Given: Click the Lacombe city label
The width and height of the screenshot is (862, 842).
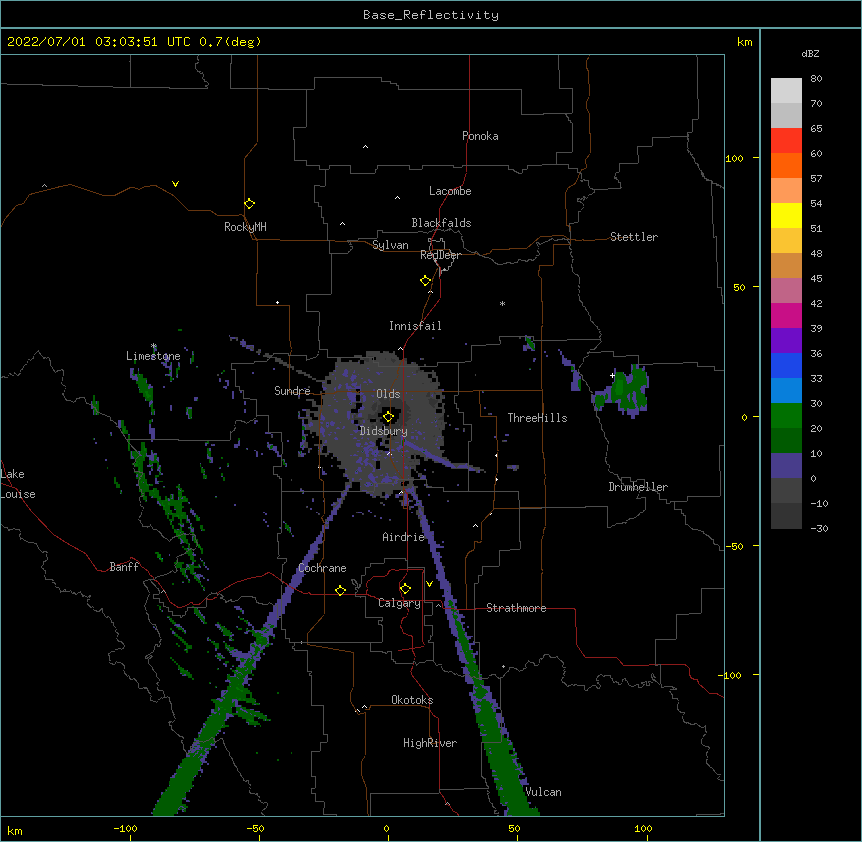Looking at the screenshot, I should 450,191.
